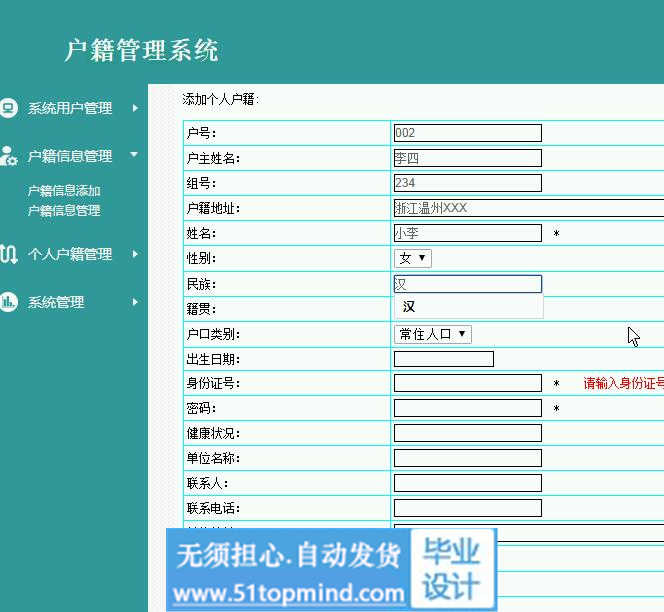The width and height of the screenshot is (664, 612).
Task: Click the 户籍地址 field with 浙江温州XXX
Action: pyautogui.click(x=528, y=208)
